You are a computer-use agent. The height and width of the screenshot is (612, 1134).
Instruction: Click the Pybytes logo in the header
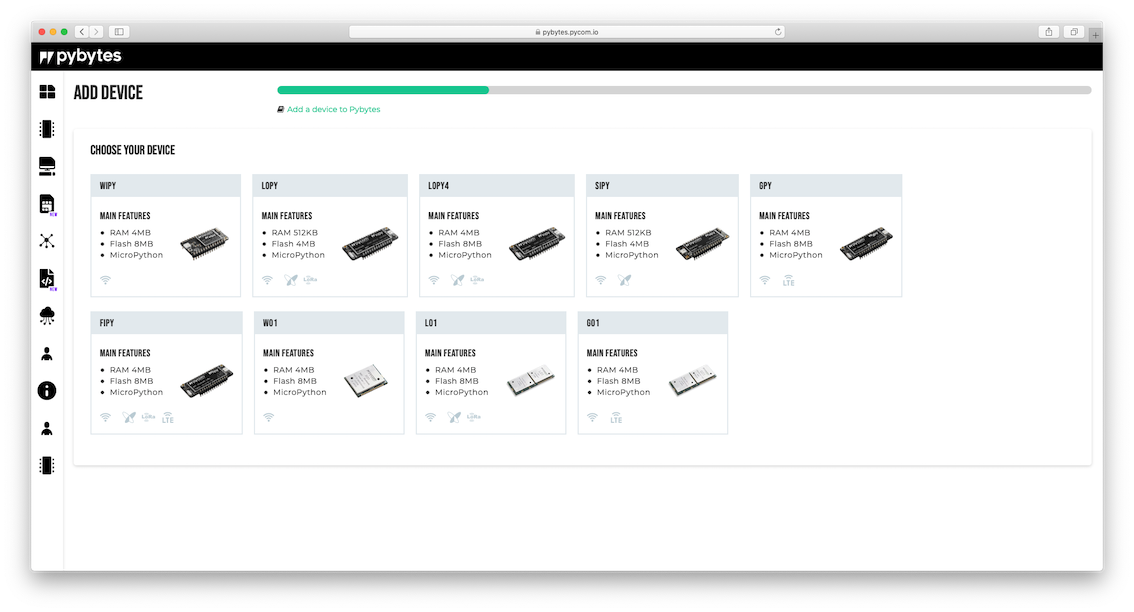tap(81, 57)
